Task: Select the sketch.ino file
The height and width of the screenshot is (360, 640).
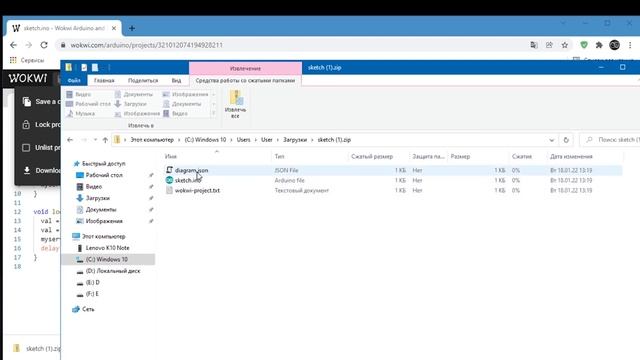Action: click(x=188, y=180)
